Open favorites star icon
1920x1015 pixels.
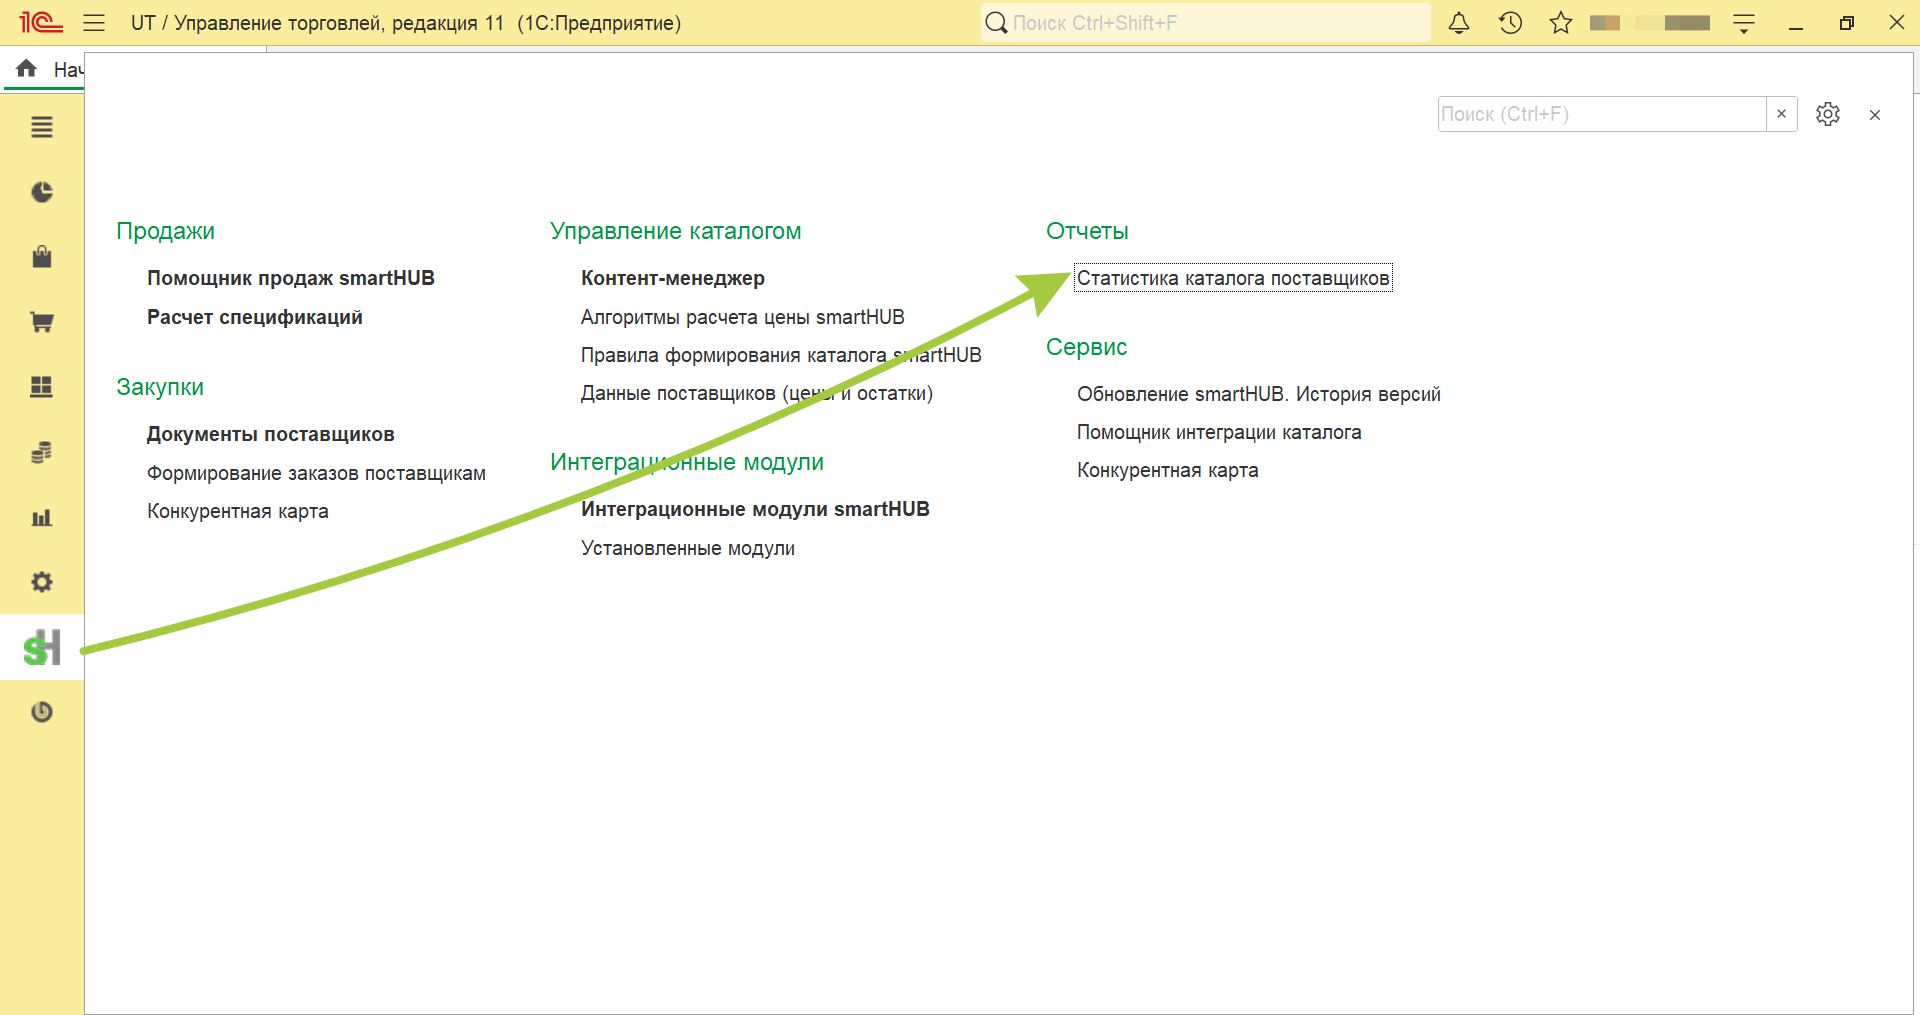pos(1561,23)
